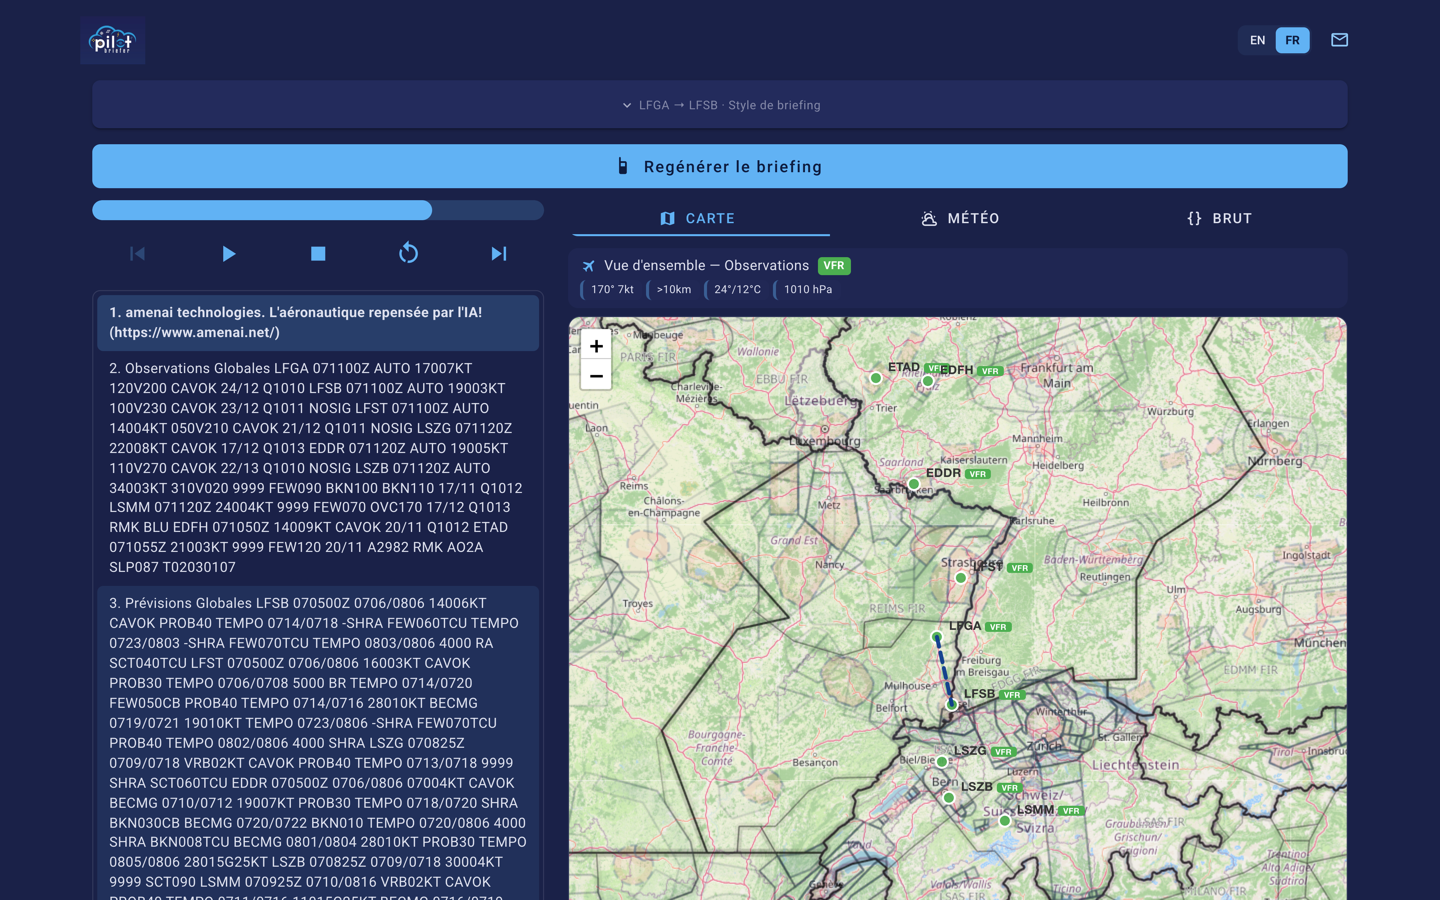
Task: Select the EDDR station marker
Action: [914, 484]
